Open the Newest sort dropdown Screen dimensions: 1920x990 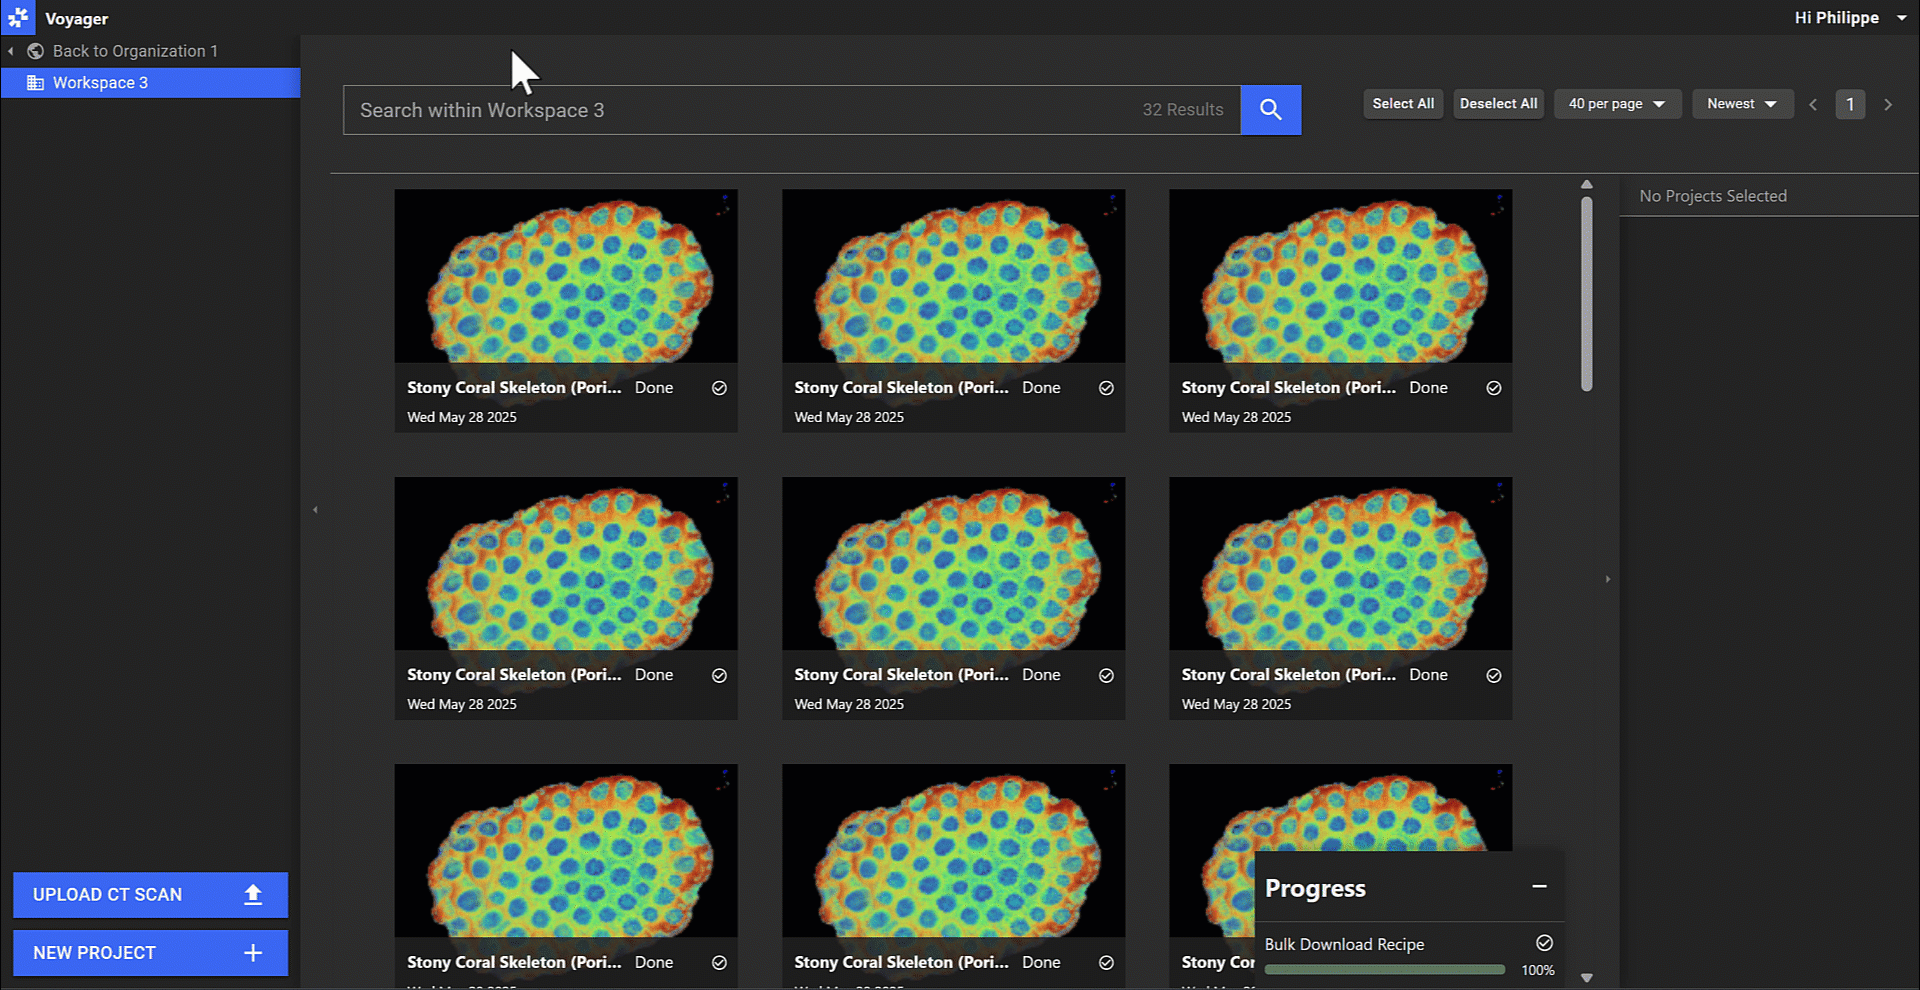point(1741,104)
